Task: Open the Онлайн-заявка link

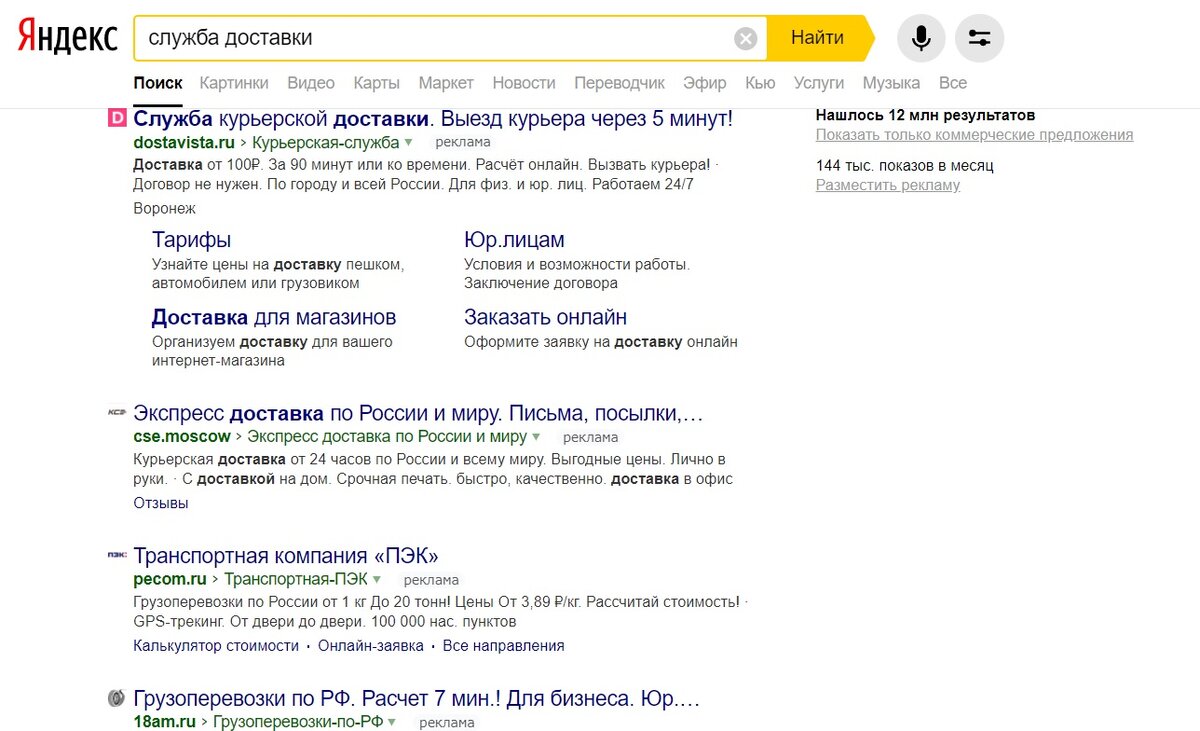Action: click(x=371, y=646)
